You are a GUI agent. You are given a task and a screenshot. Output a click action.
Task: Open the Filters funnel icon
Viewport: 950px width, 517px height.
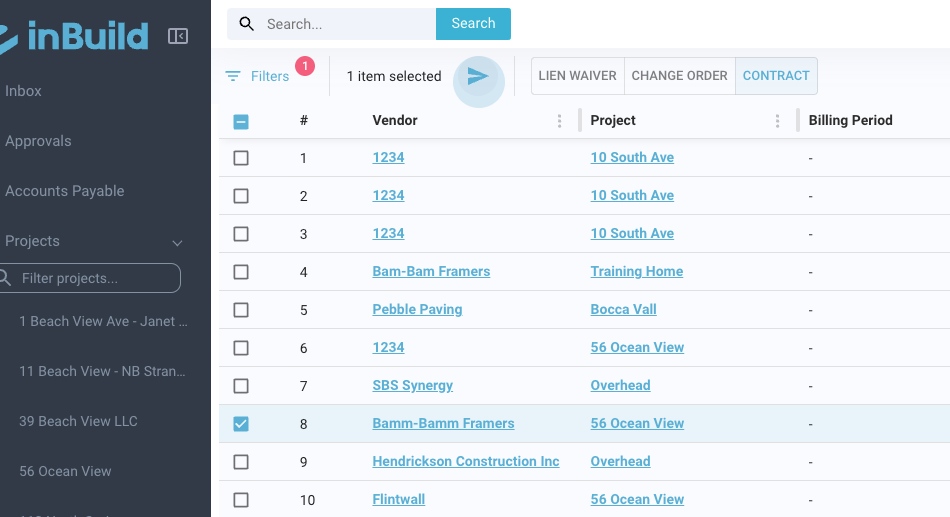(x=233, y=77)
